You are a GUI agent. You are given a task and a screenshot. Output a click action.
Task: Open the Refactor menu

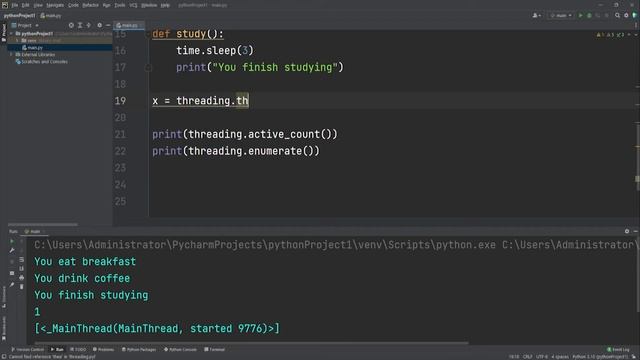(90, 5)
